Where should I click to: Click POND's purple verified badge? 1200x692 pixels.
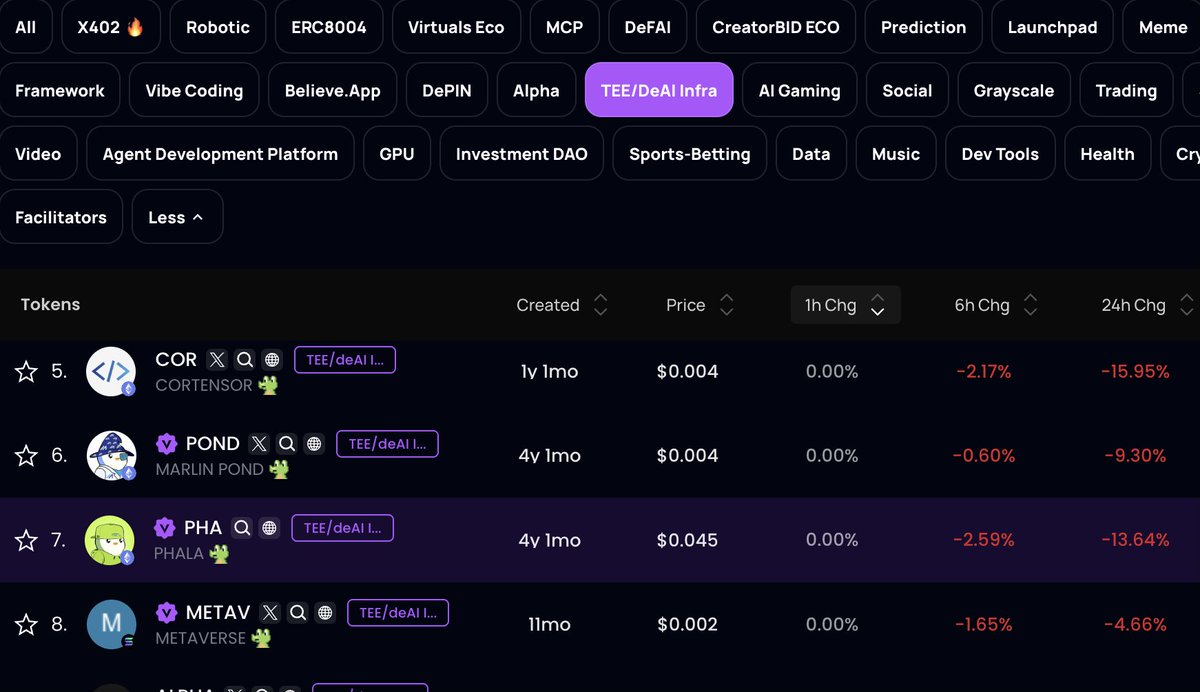(166, 444)
